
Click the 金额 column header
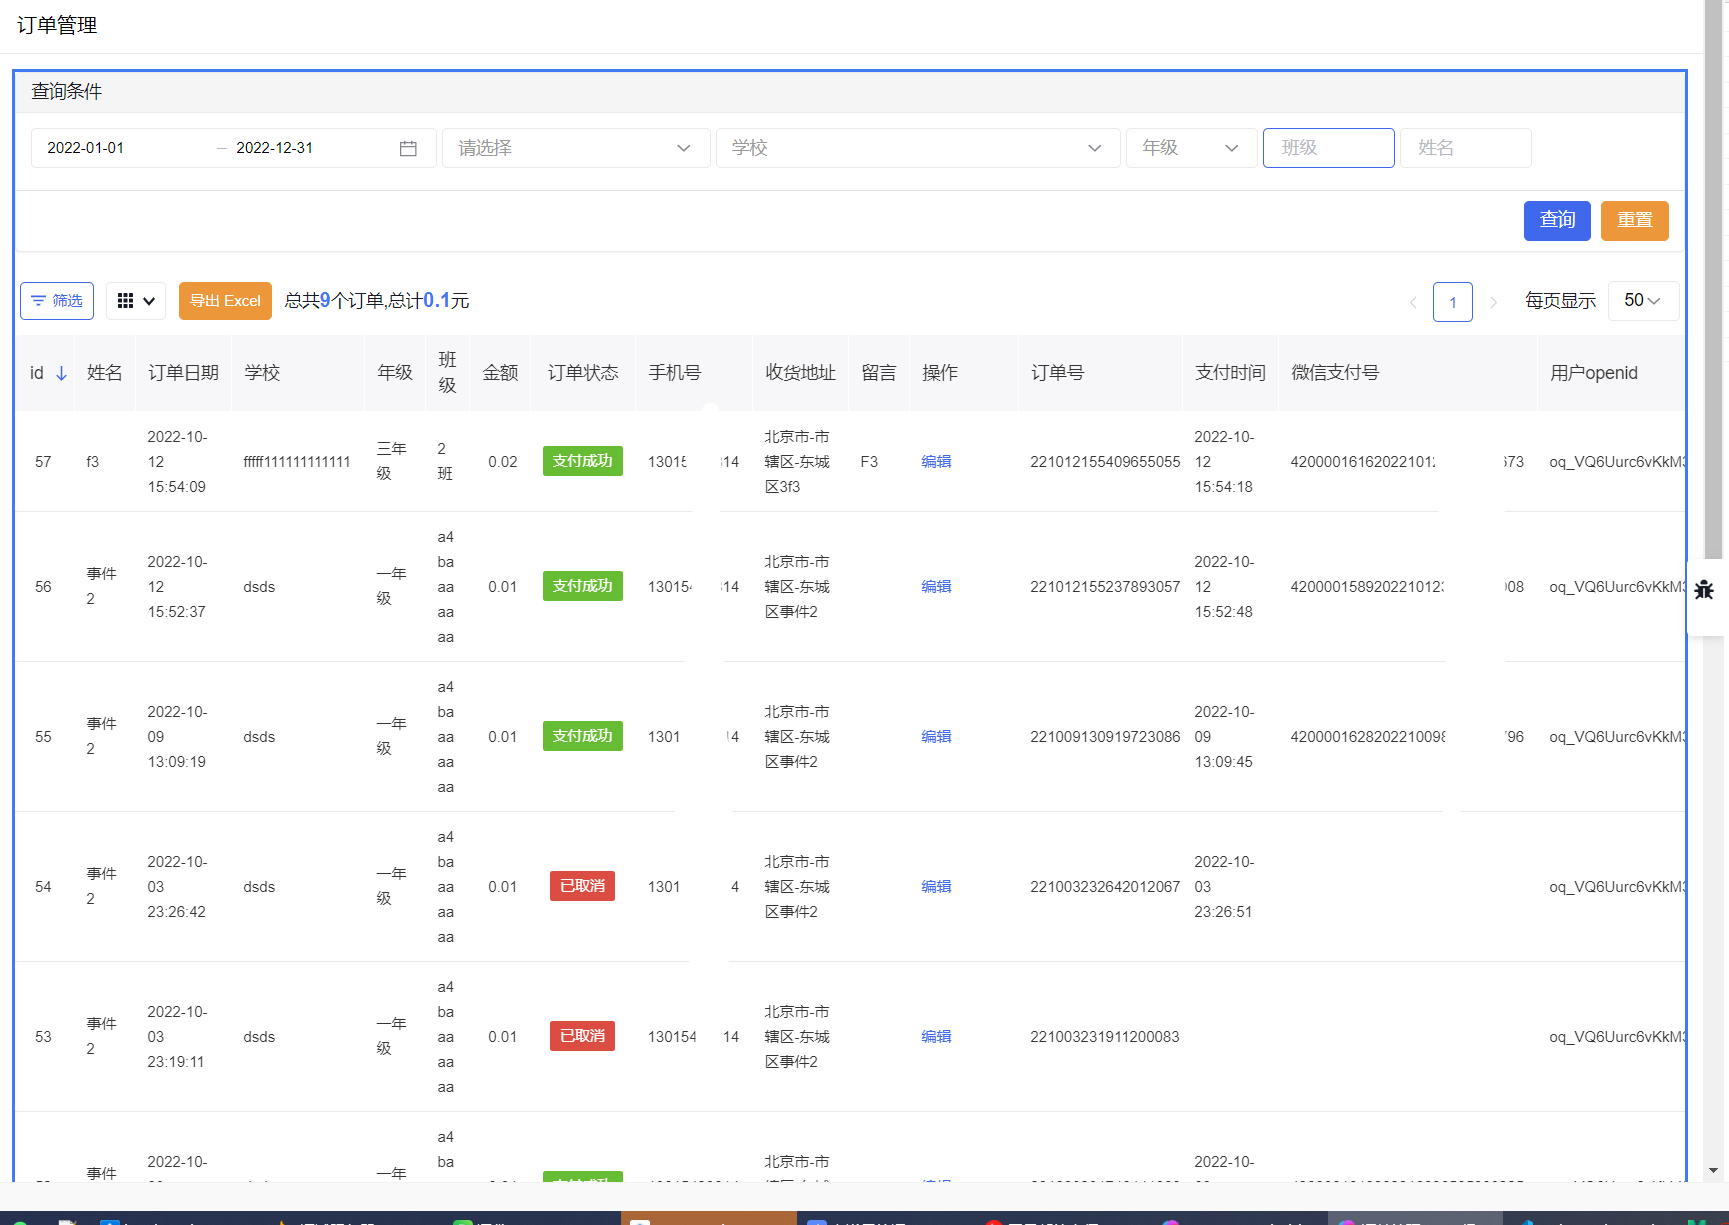(500, 373)
